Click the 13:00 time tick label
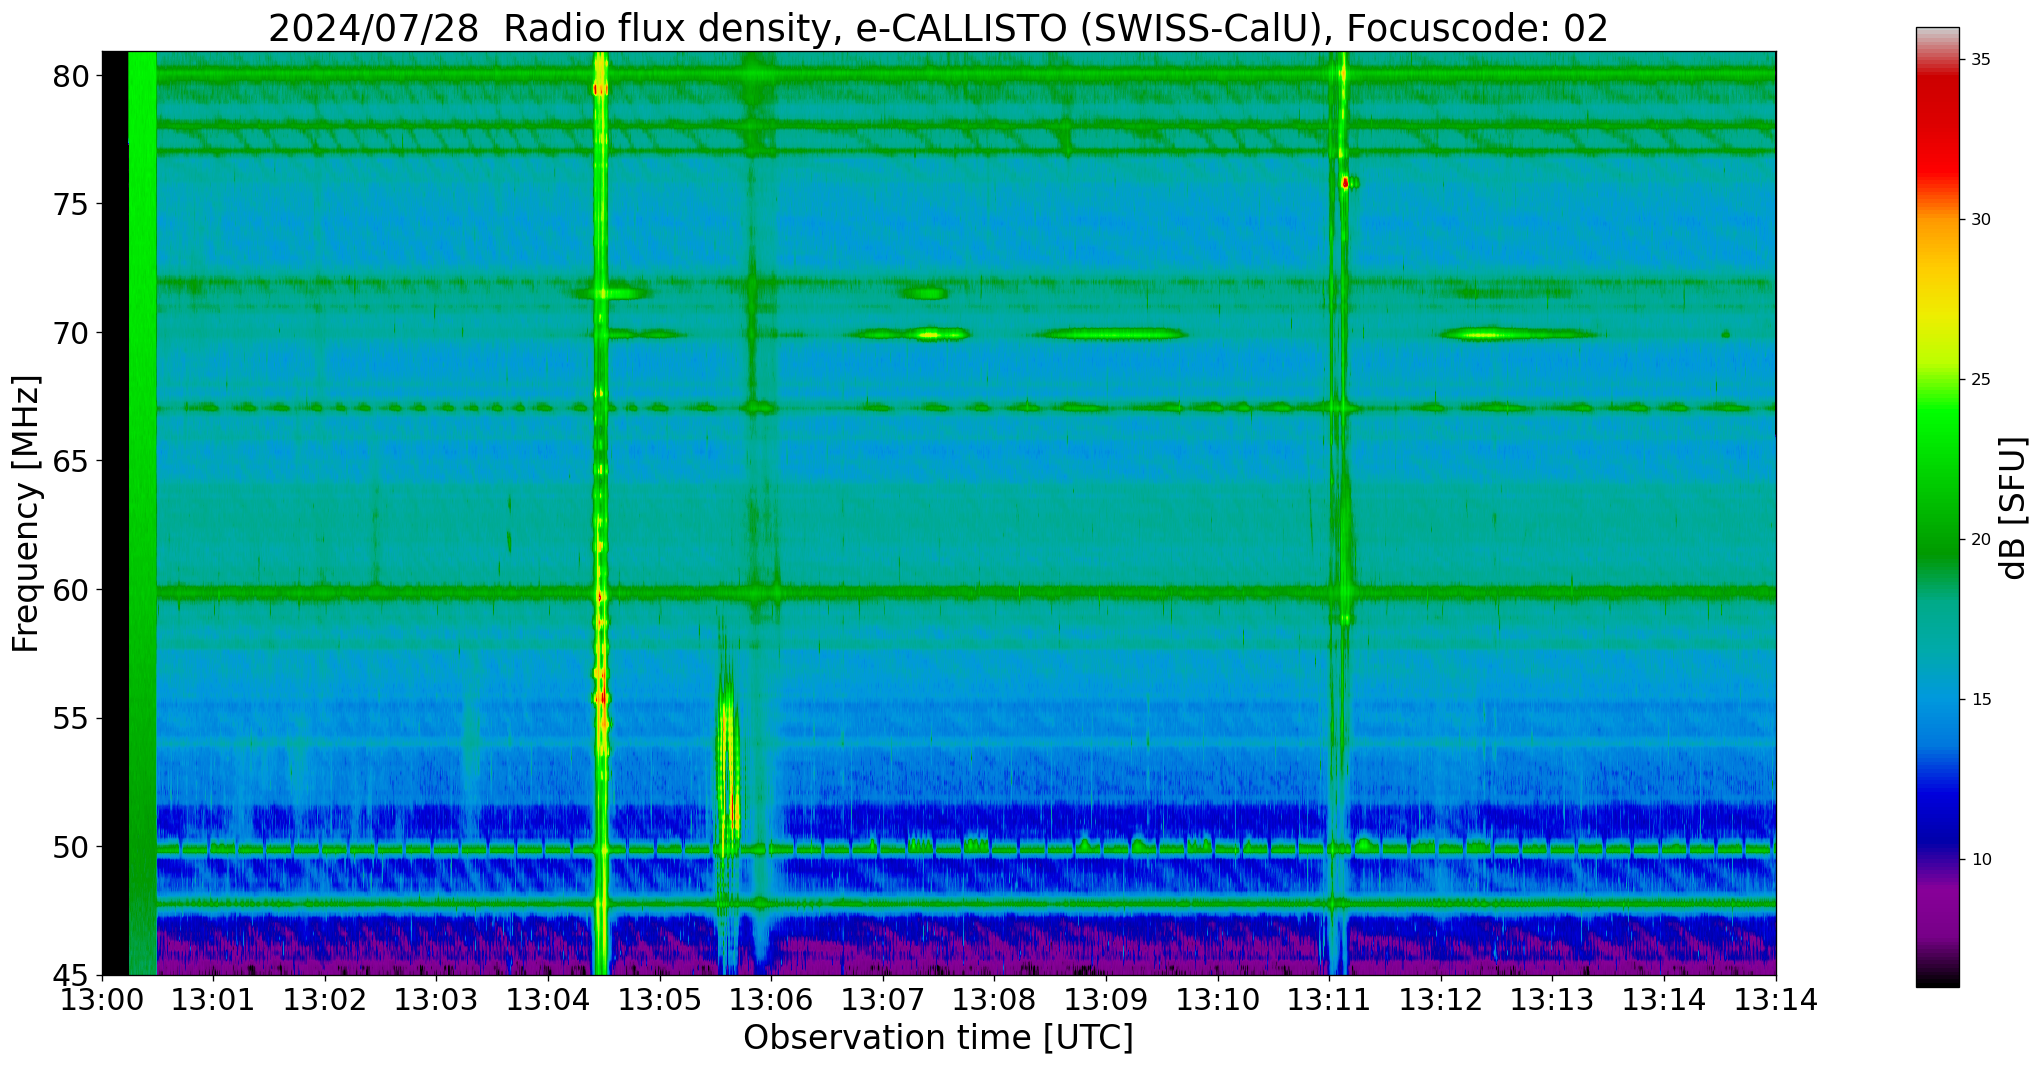The height and width of the screenshot is (1067, 2043). click(101, 1000)
